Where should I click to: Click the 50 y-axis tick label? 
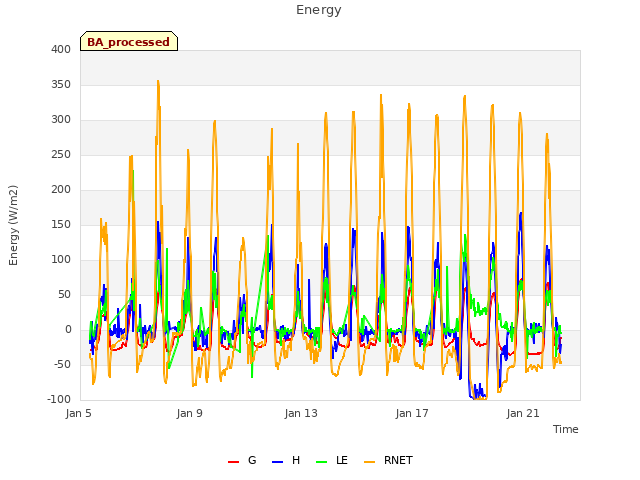point(64,295)
